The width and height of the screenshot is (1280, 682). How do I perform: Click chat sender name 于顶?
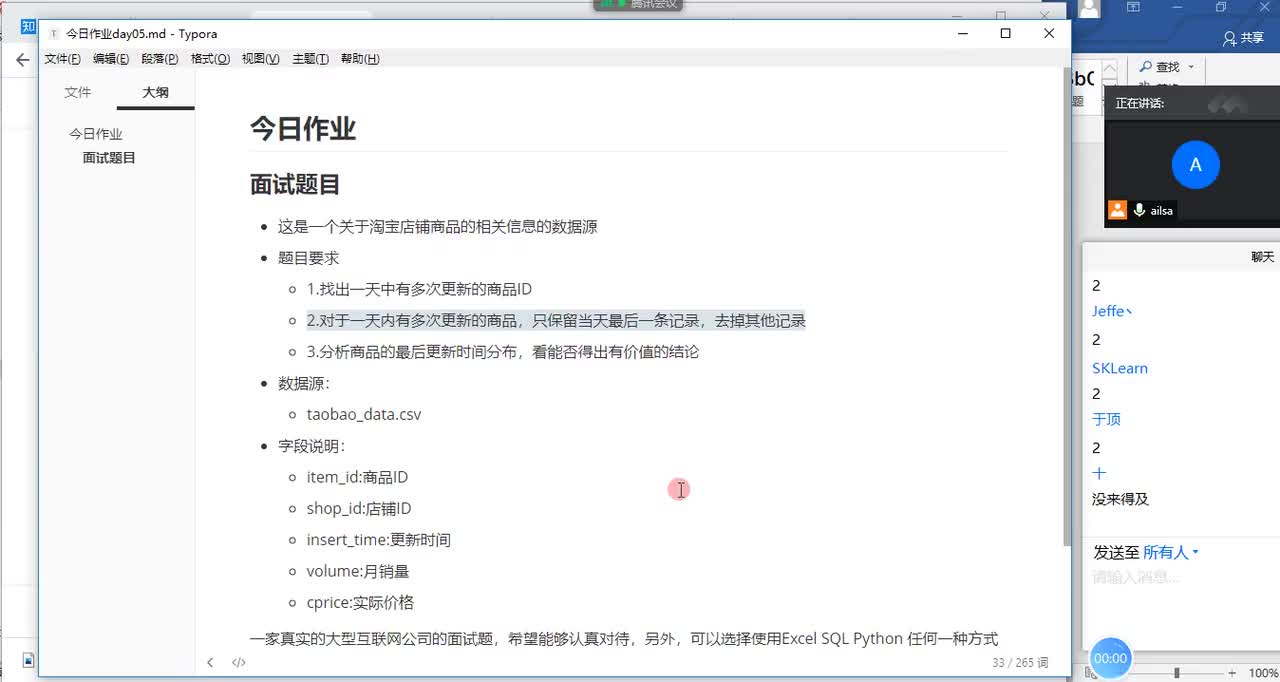[x=1106, y=420]
